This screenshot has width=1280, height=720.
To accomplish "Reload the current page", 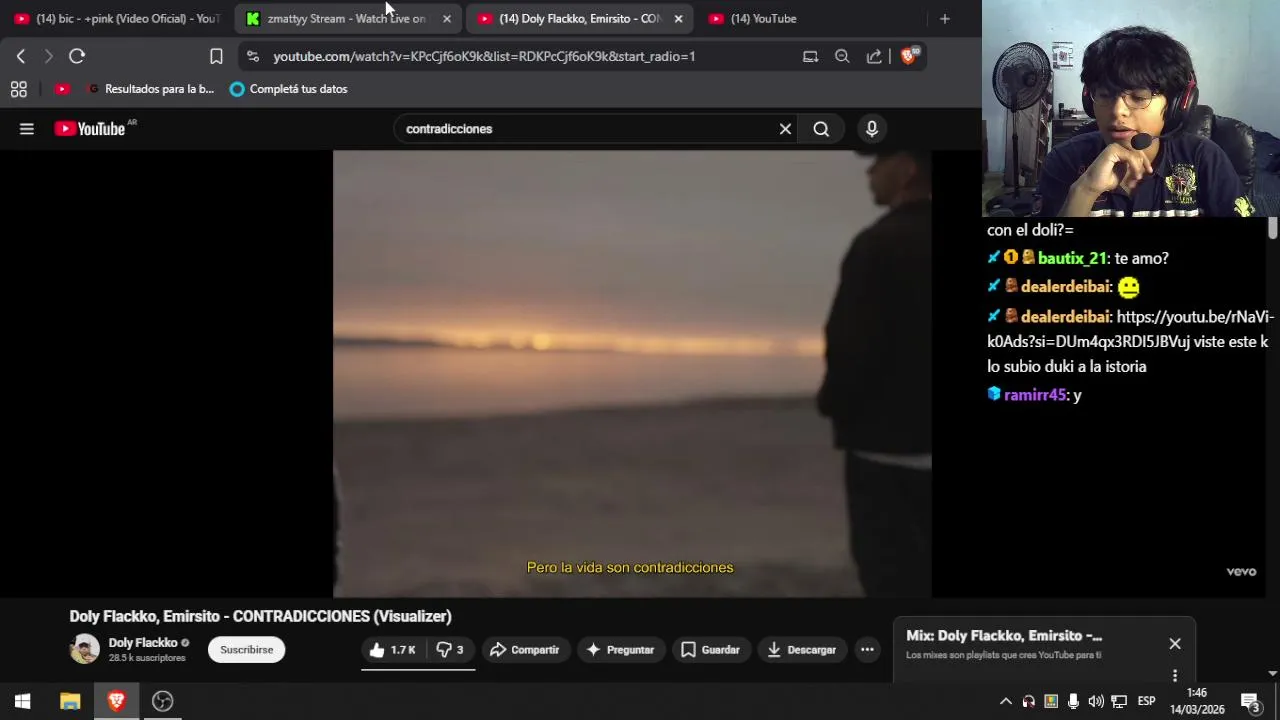I will click(77, 56).
